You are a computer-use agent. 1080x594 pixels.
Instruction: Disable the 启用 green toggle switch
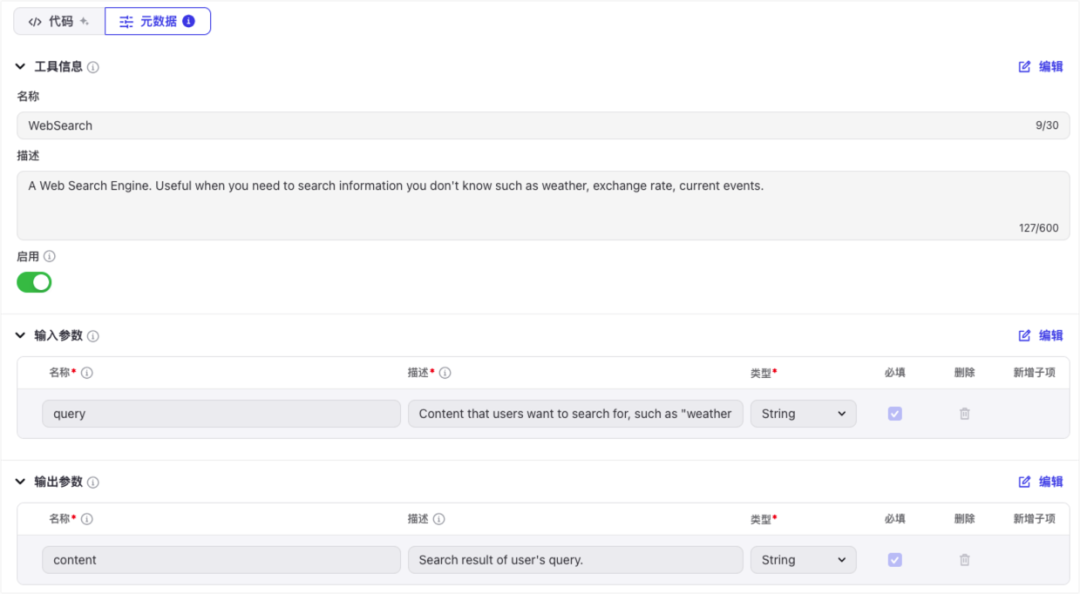34,283
